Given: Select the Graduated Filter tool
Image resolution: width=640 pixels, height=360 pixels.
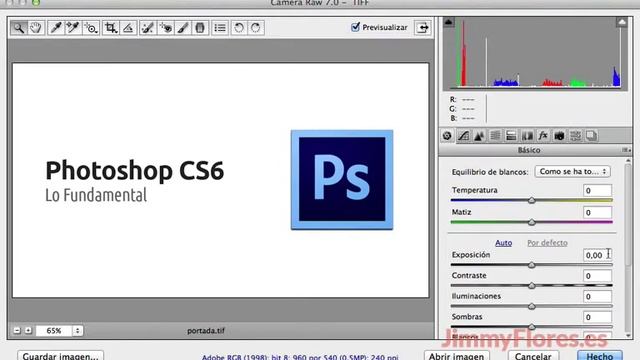Looking at the screenshot, I should click(x=200, y=28).
